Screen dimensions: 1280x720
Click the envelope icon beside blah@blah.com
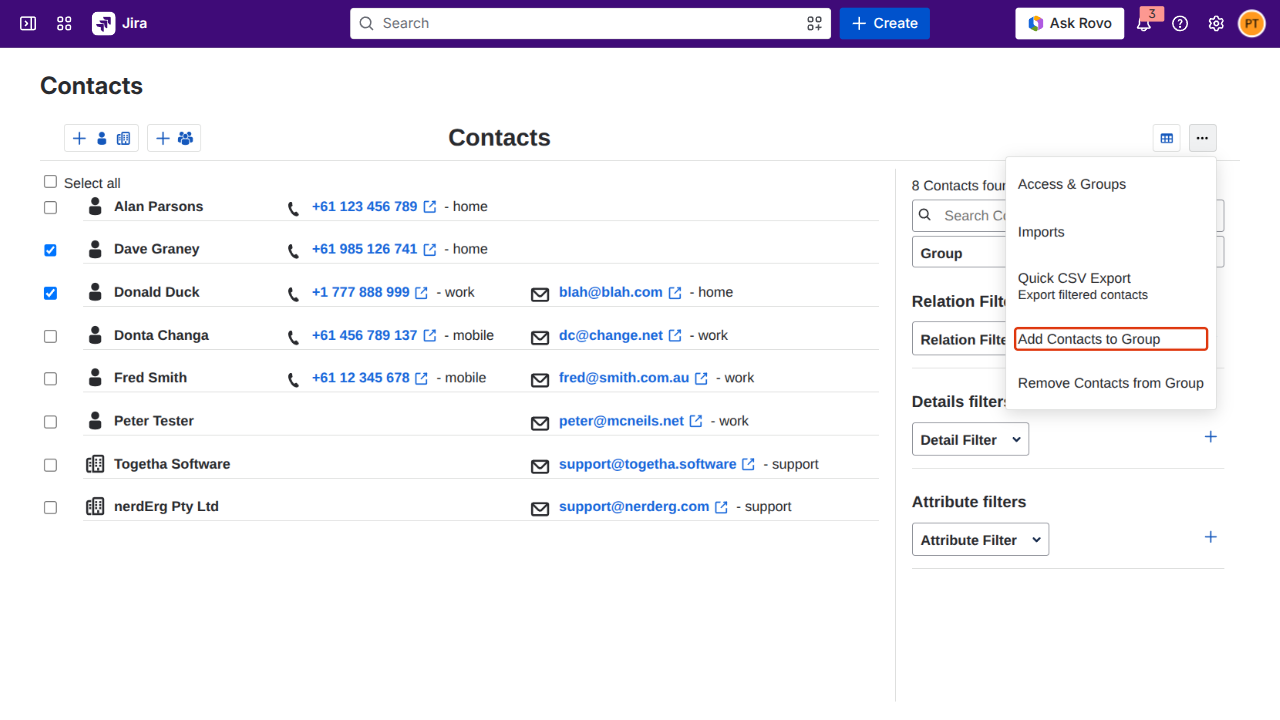pos(540,294)
